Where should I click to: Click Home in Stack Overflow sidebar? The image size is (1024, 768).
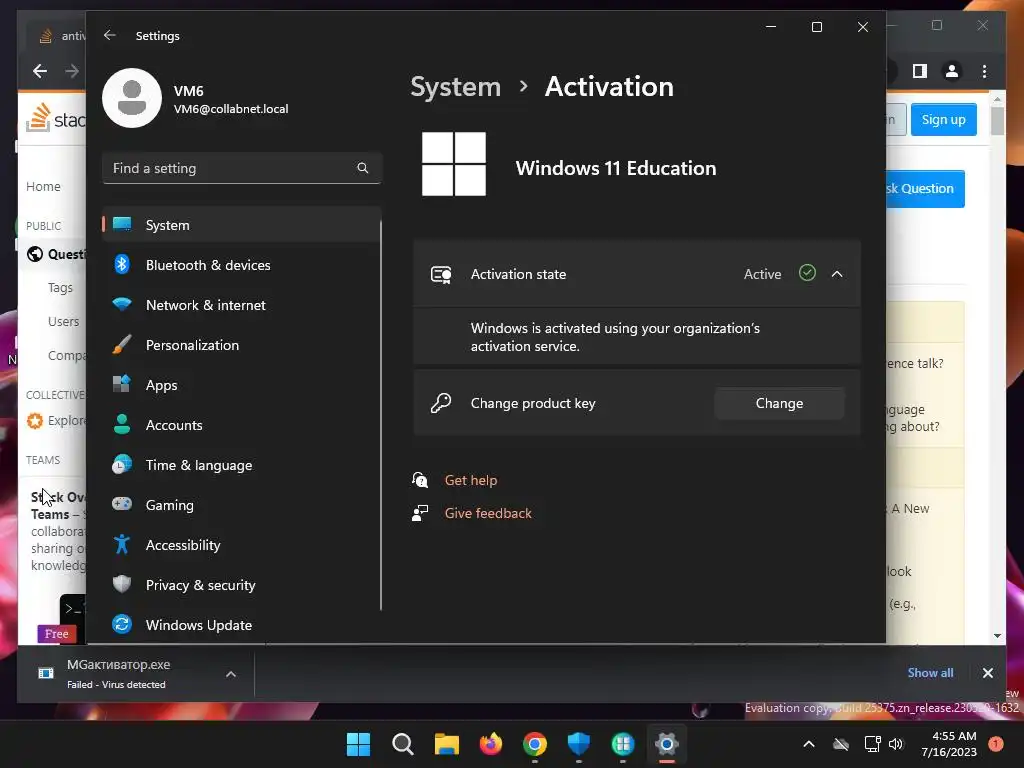pyautogui.click(x=43, y=187)
